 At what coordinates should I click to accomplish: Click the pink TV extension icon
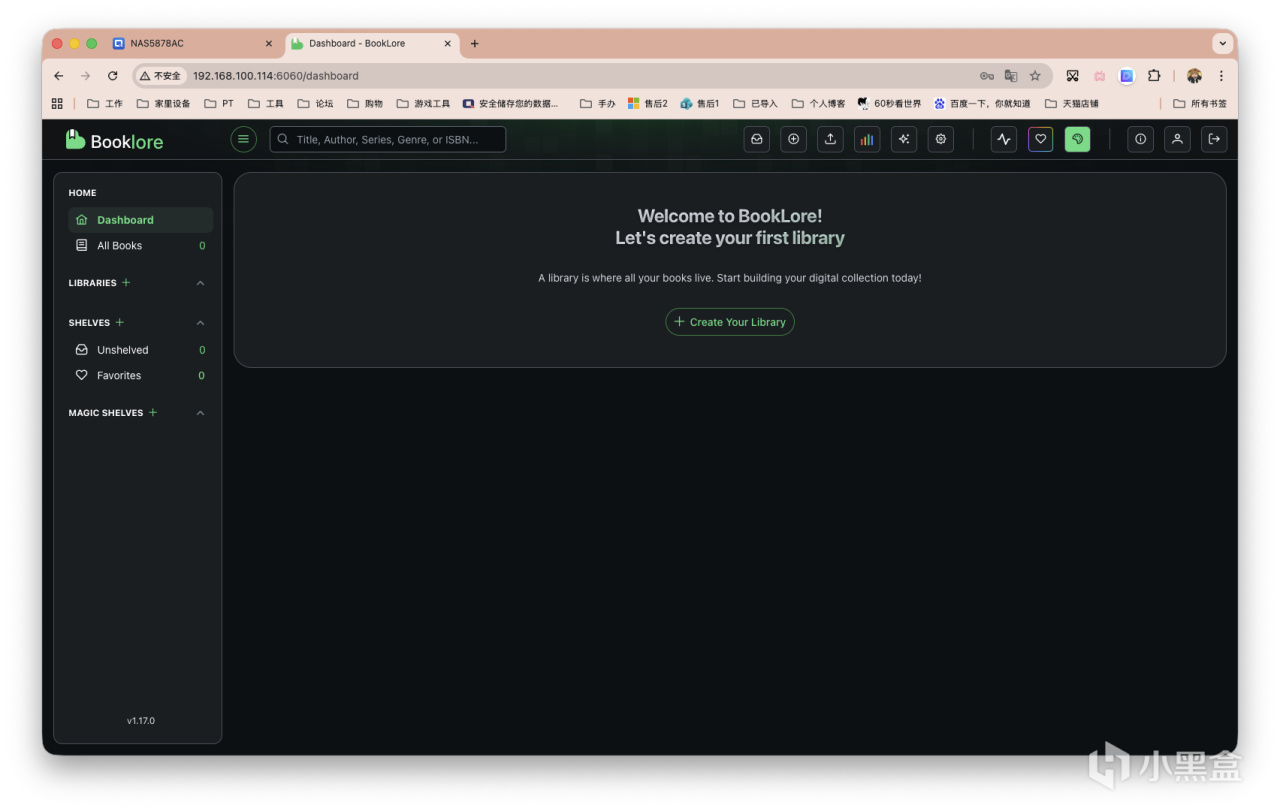[1100, 76]
